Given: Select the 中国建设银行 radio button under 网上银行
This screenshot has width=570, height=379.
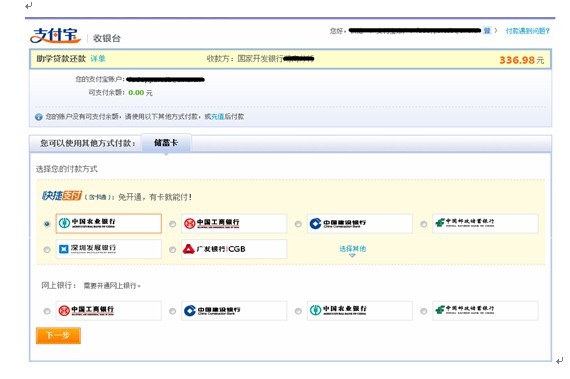Looking at the screenshot, I should point(173,311).
